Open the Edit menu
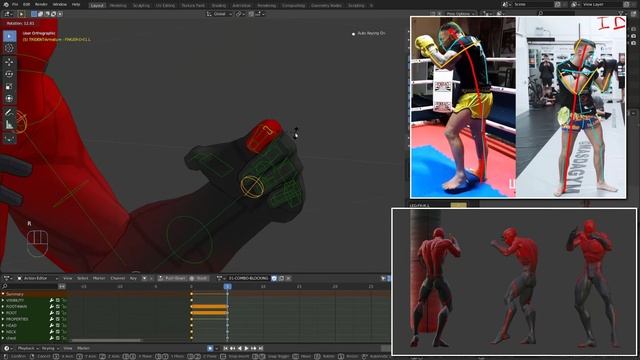 tap(27, 4)
